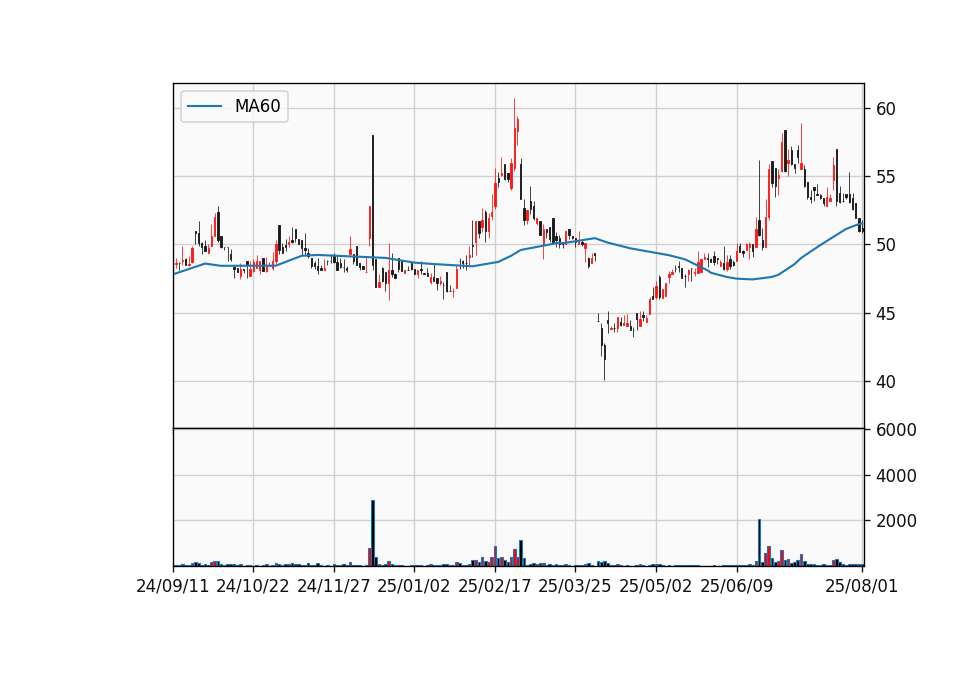
Task: Click the MA60 legend label
Action: pyautogui.click(x=257, y=107)
